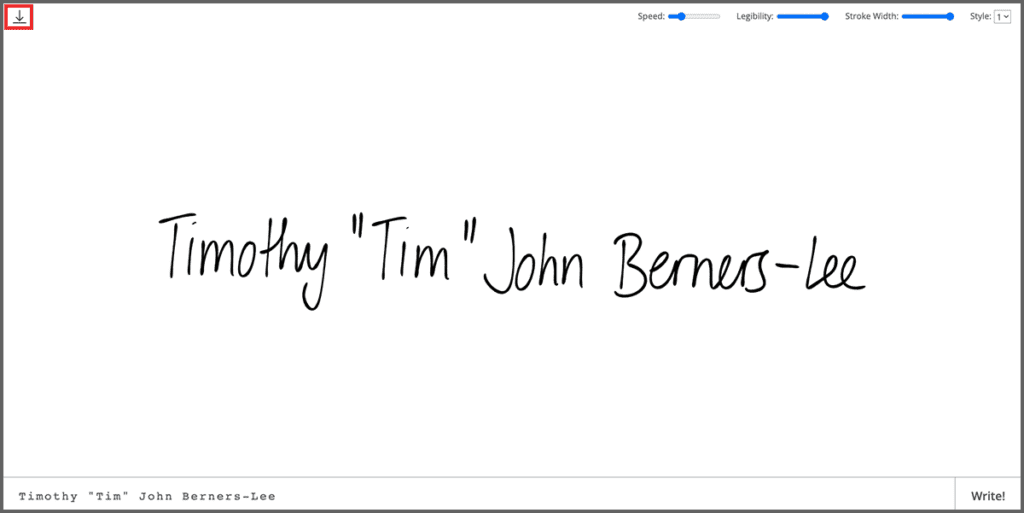
Task: Click the download handwriting icon
Action: coord(19,17)
